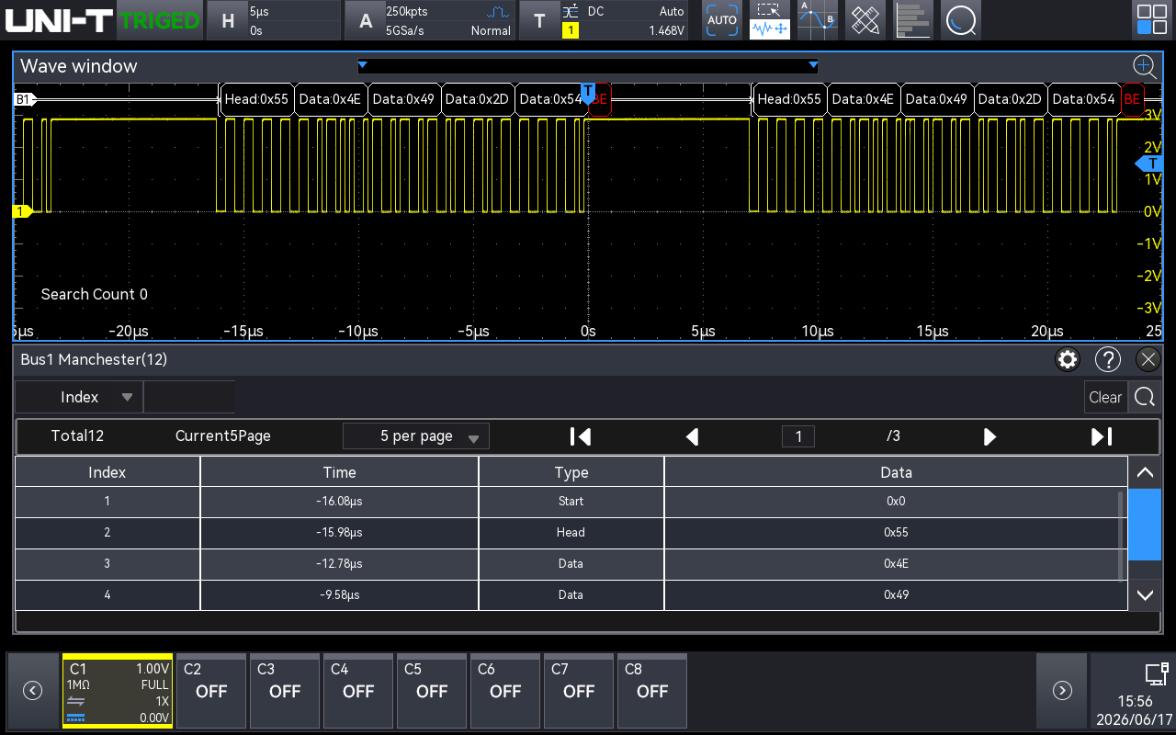Open the four-square window layout menu

point(1152,20)
